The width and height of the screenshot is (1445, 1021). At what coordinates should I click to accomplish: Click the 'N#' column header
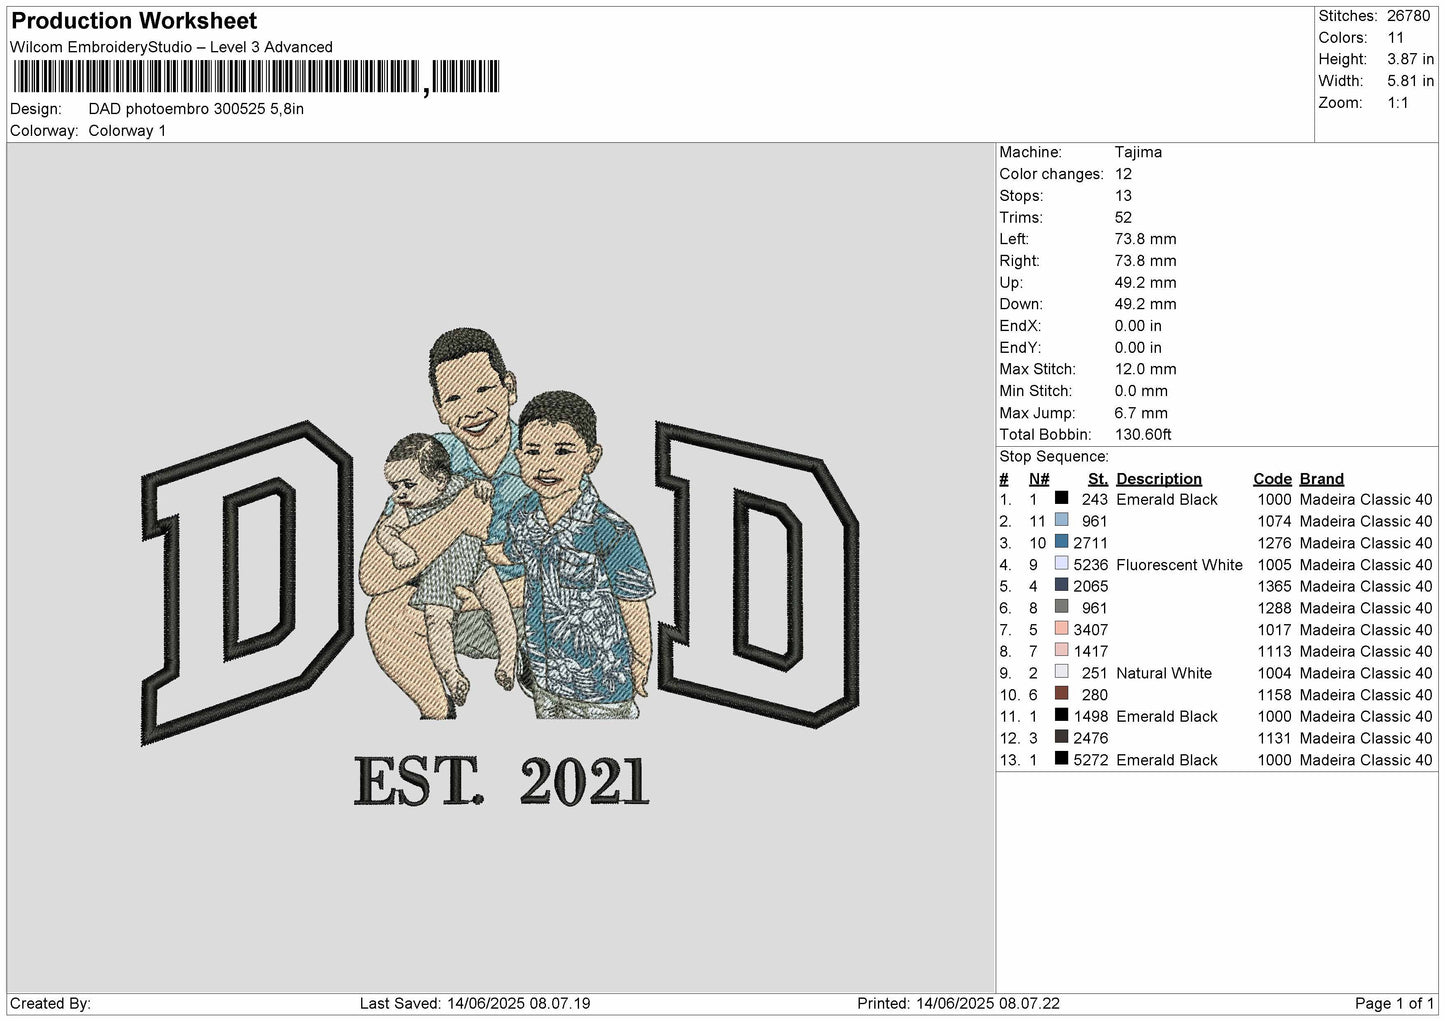(1039, 478)
